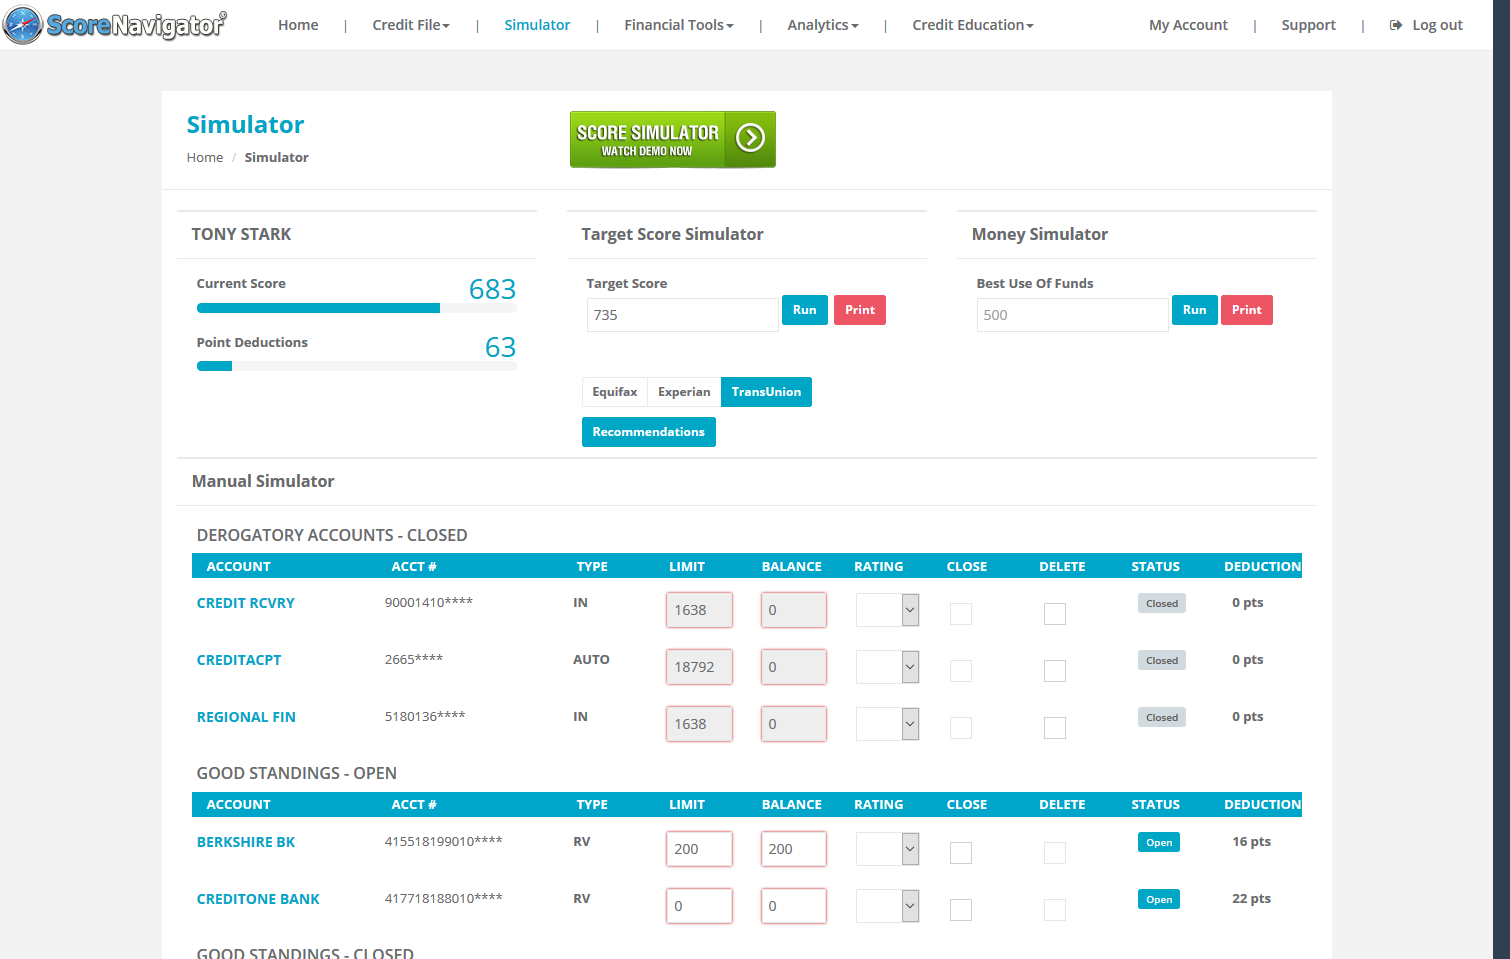
Task: Run the Money Simulator
Action: tap(1195, 310)
